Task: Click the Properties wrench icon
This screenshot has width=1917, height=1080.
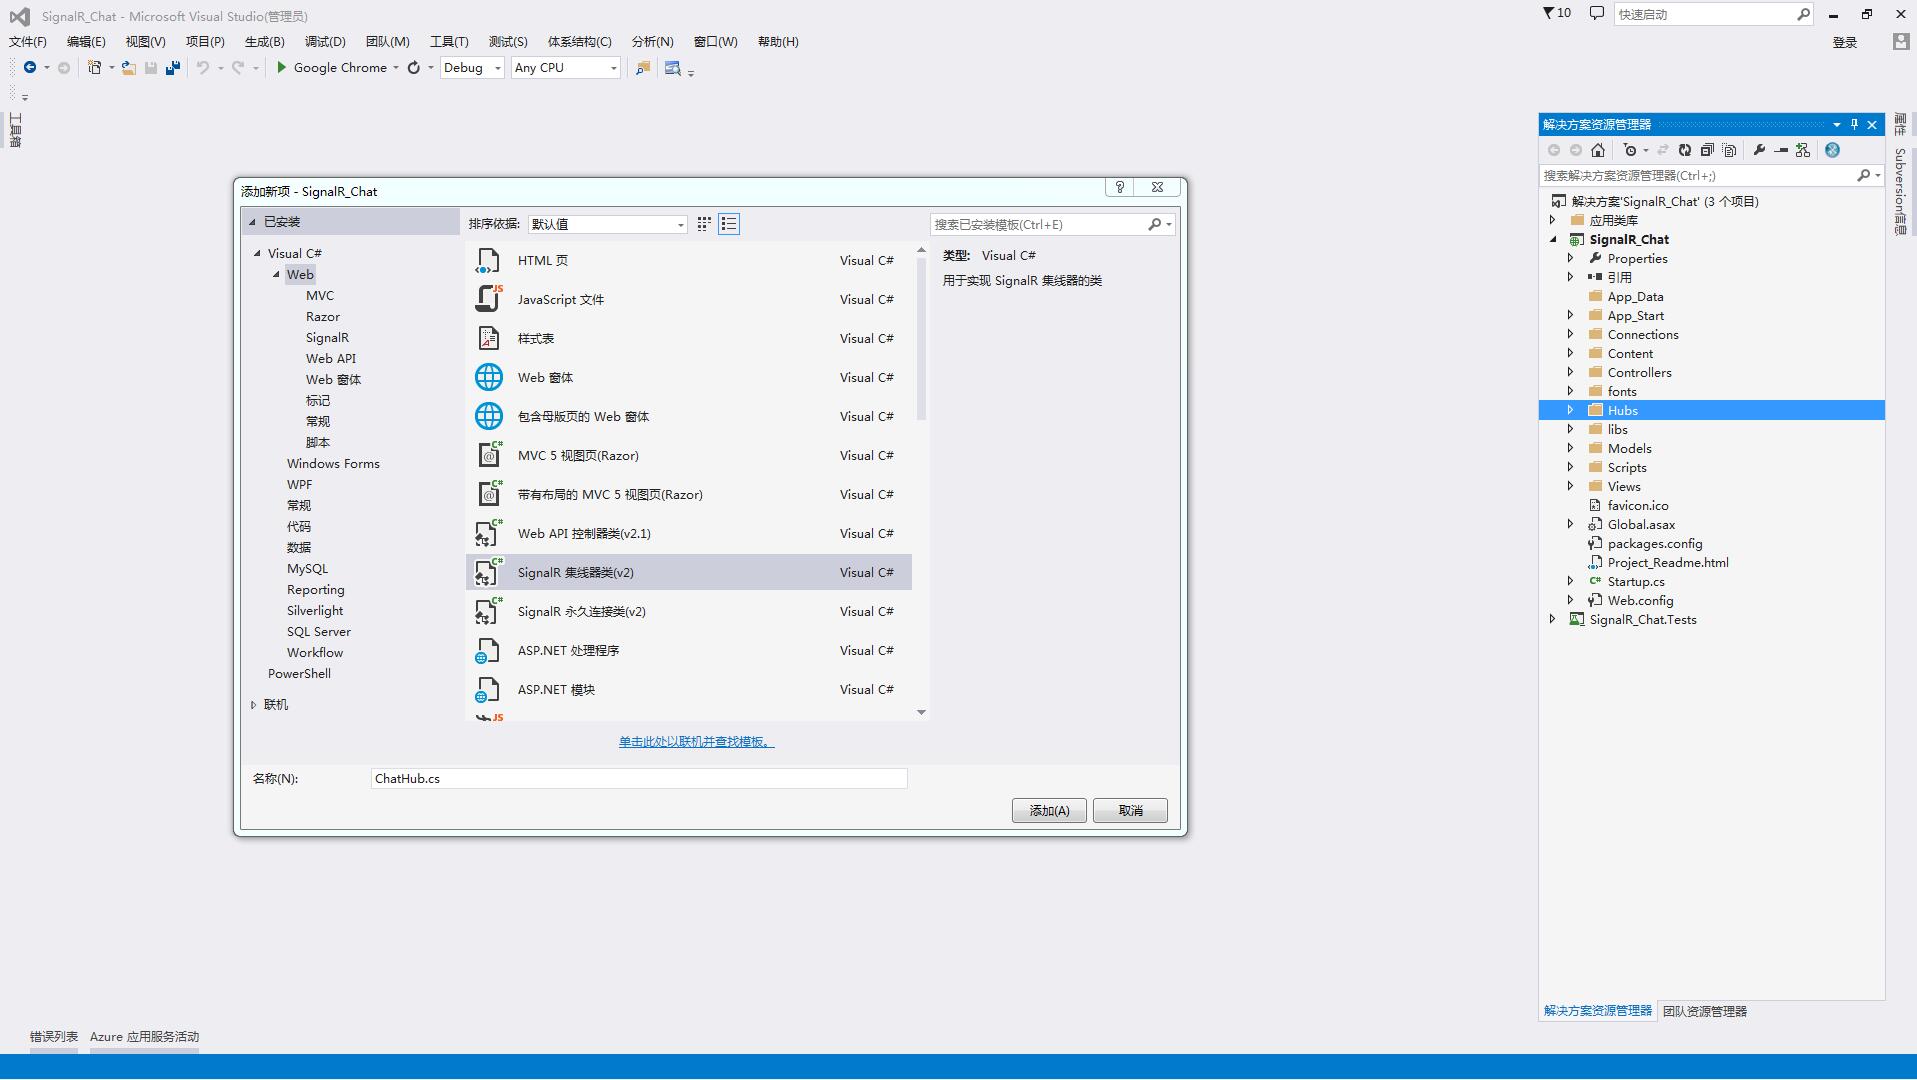Action: tap(1759, 150)
